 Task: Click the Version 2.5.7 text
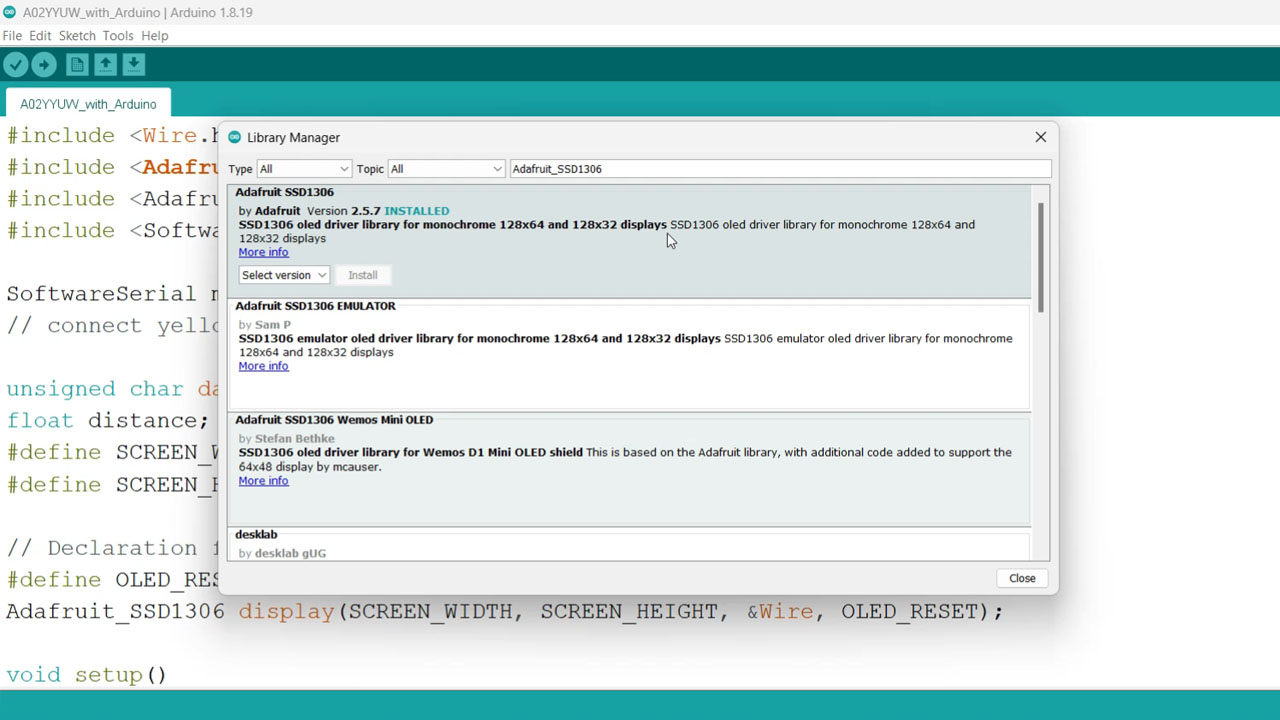tap(343, 211)
